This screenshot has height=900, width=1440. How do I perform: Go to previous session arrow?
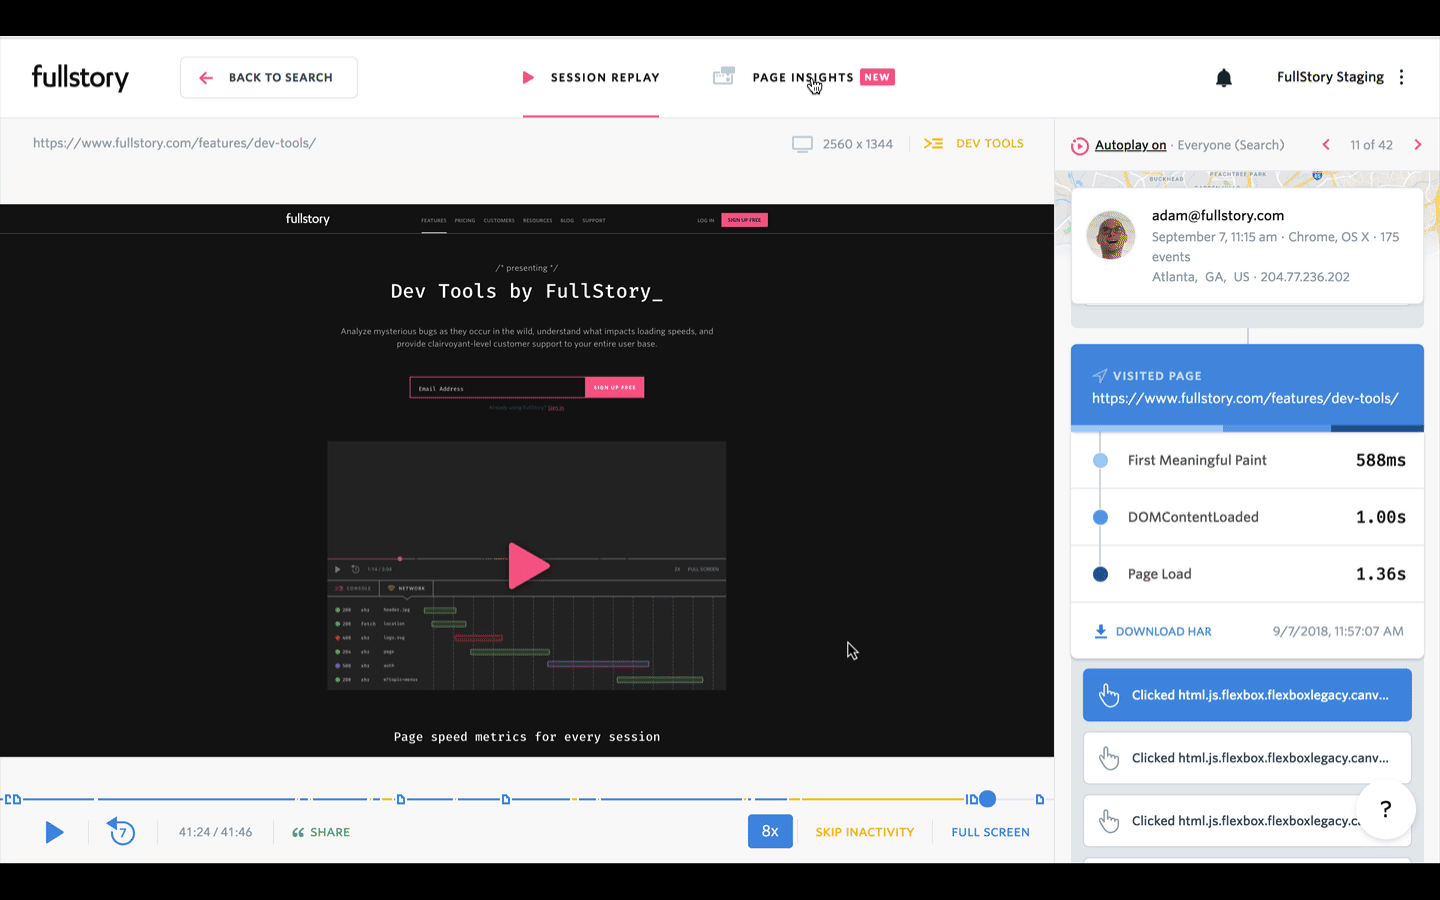(1326, 145)
